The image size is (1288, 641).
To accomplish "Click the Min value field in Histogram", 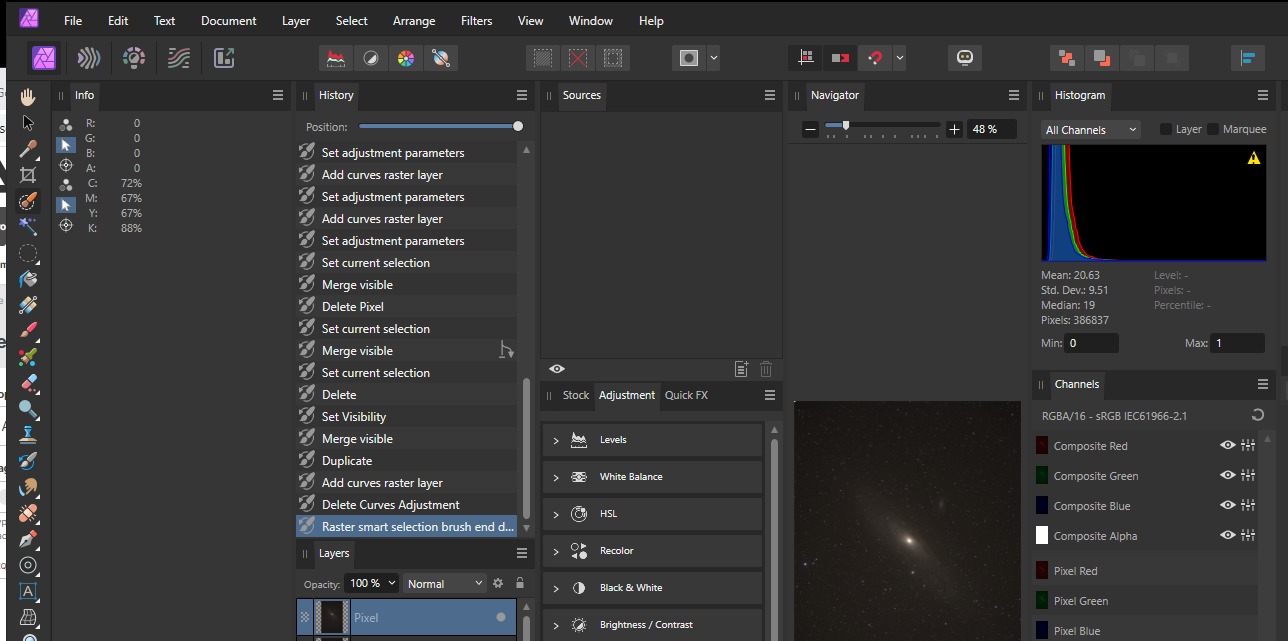I will (1090, 343).
